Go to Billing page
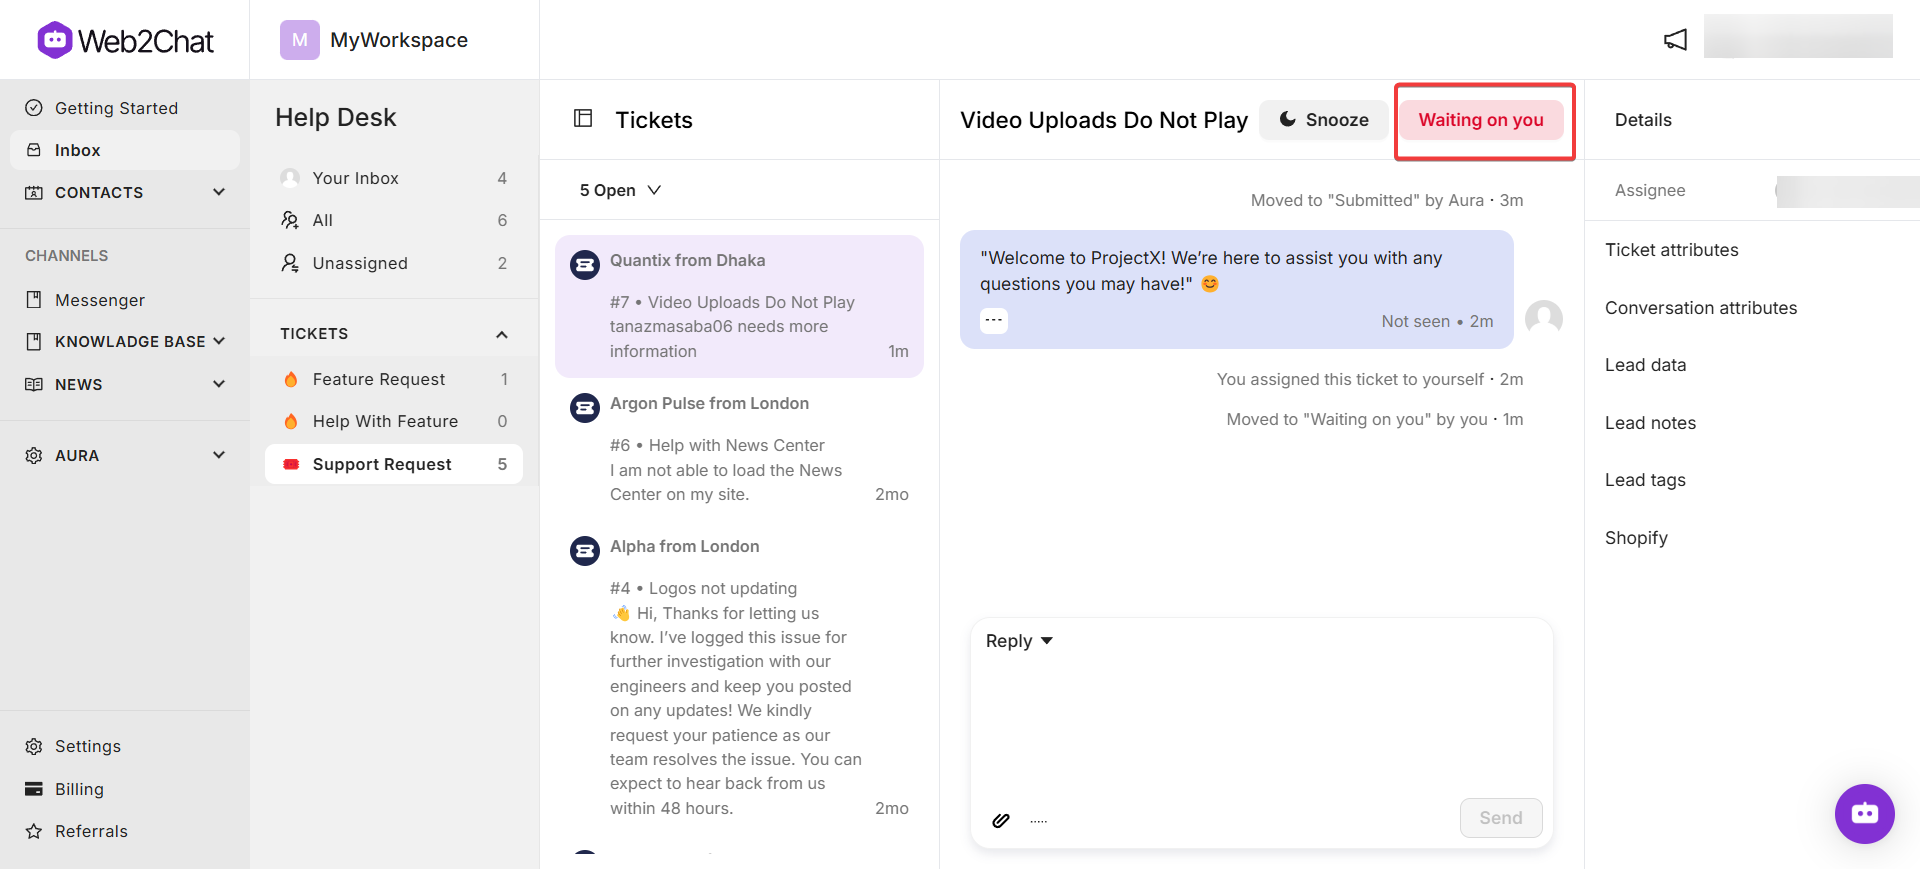The height and width of the screenshot is (869, 1920). pyautogui.click(x=125, y=789)
